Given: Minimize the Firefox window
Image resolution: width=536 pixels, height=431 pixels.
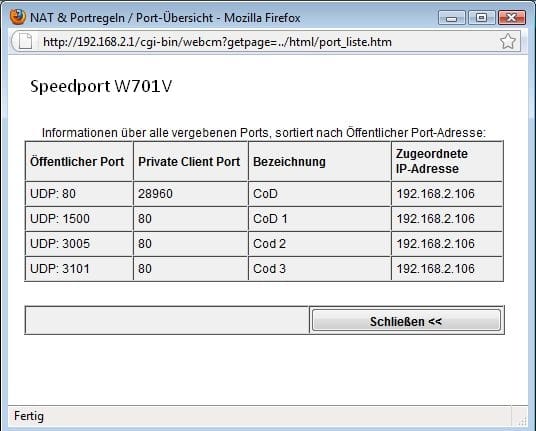Looking at the screenshot, I should click(x=452, y=17).
